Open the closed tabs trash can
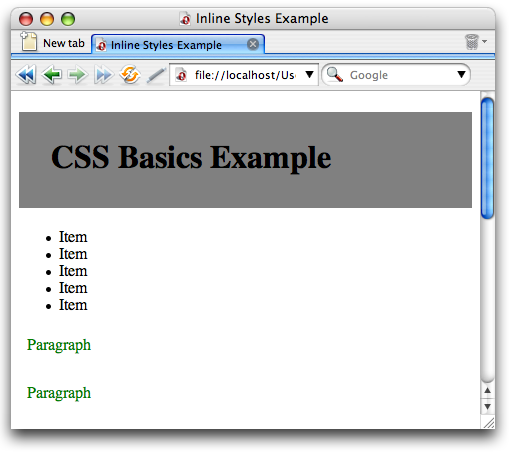The width and height of the screenshot is (516, 455). 472,42
